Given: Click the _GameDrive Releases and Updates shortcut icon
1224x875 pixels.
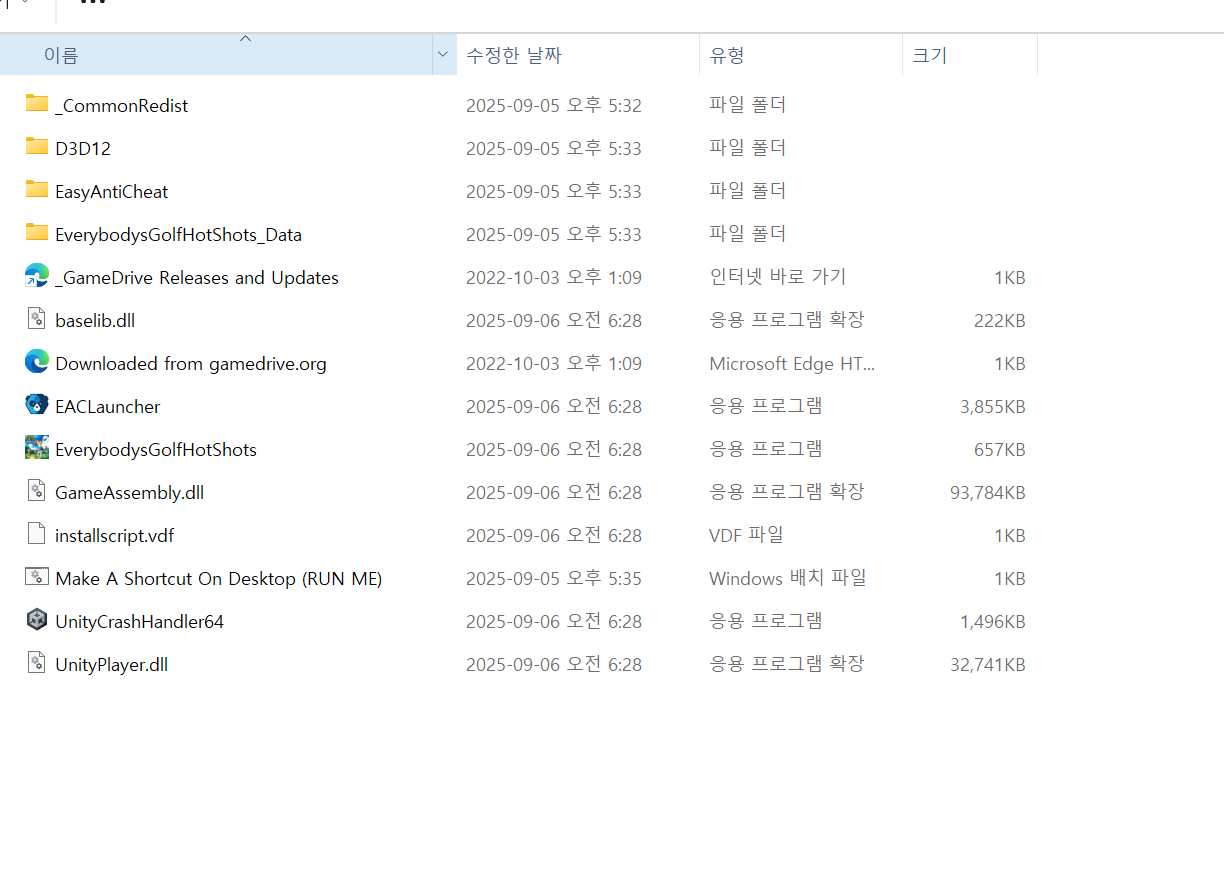Looking at the screenshot, I should pyautogui.click(x=37, y=276).
